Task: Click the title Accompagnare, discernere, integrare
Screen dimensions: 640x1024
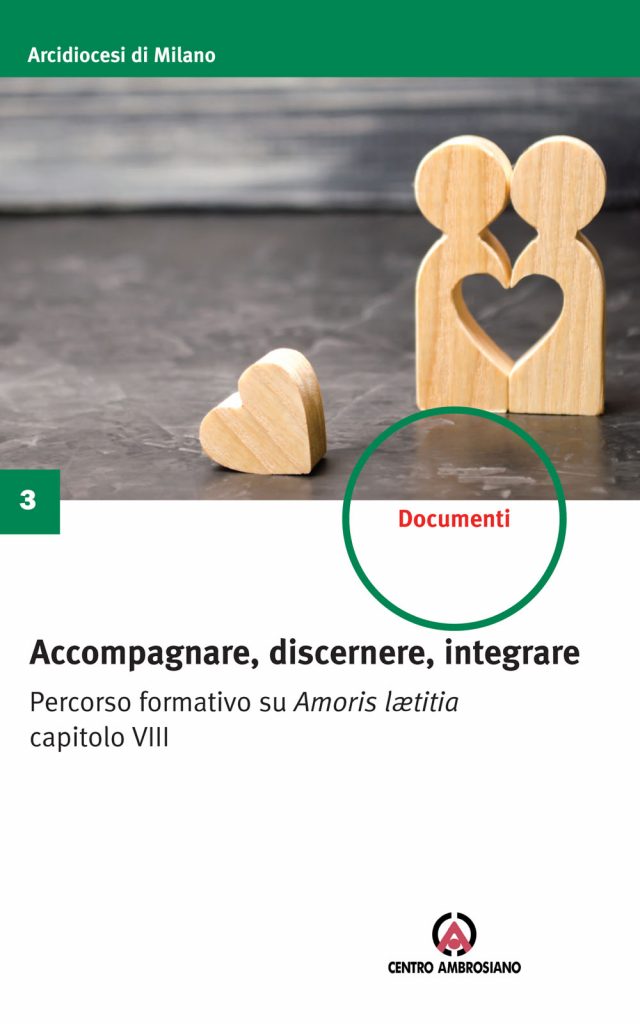Action: pyautogui.click(x=304, y=652)
